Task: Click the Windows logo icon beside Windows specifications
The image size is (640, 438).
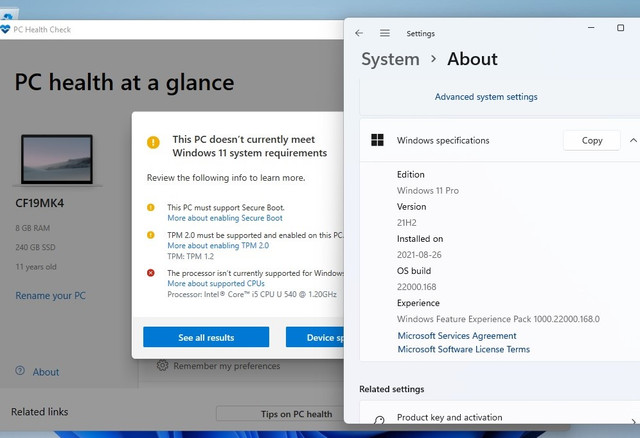Action: click(377, 140)
